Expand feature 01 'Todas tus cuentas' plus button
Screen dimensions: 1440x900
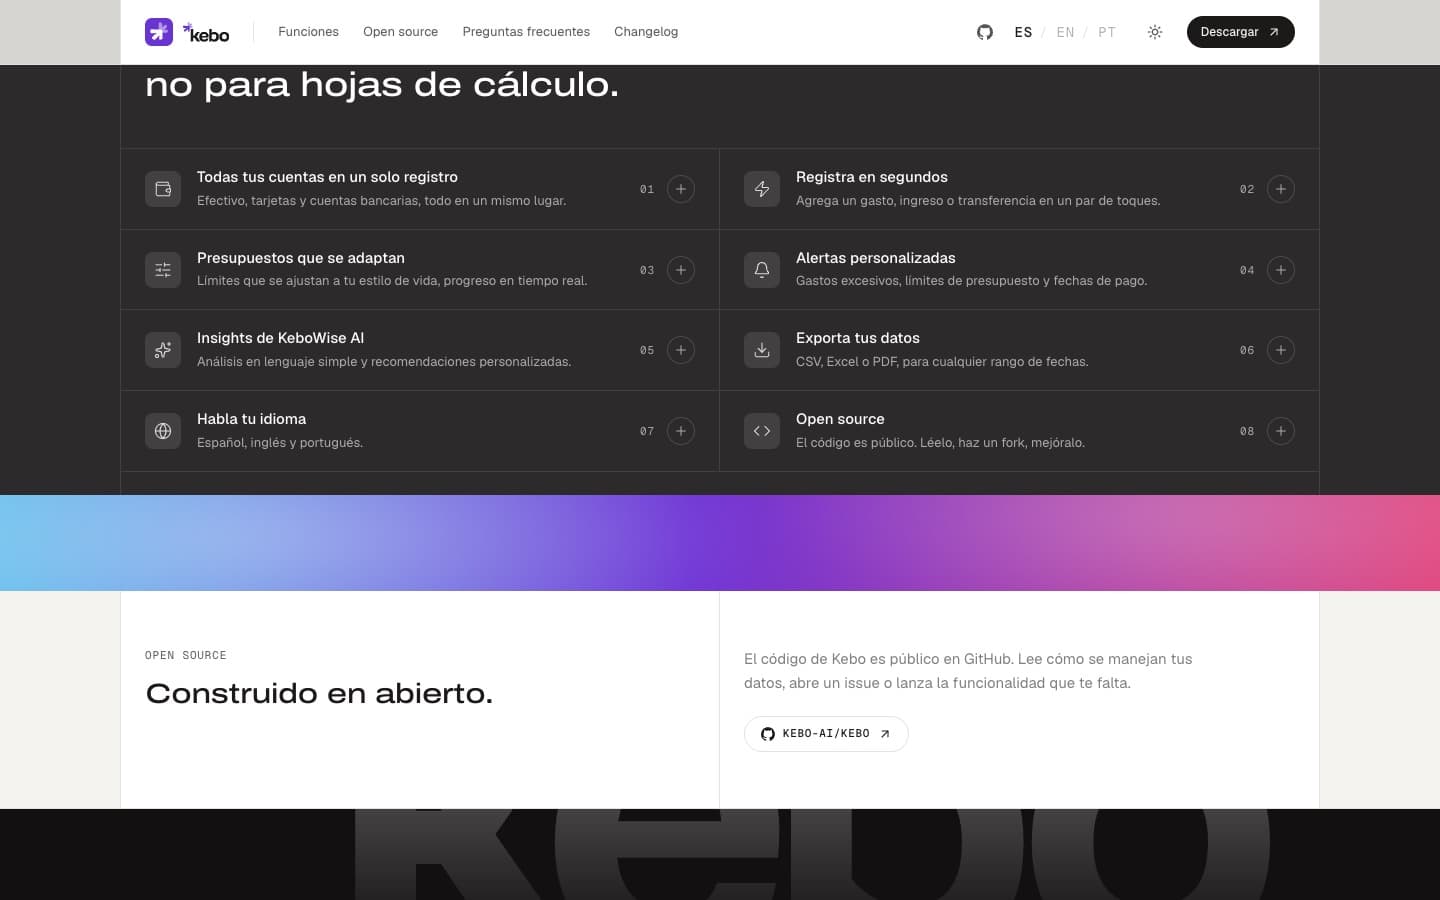tap(681, 189)
